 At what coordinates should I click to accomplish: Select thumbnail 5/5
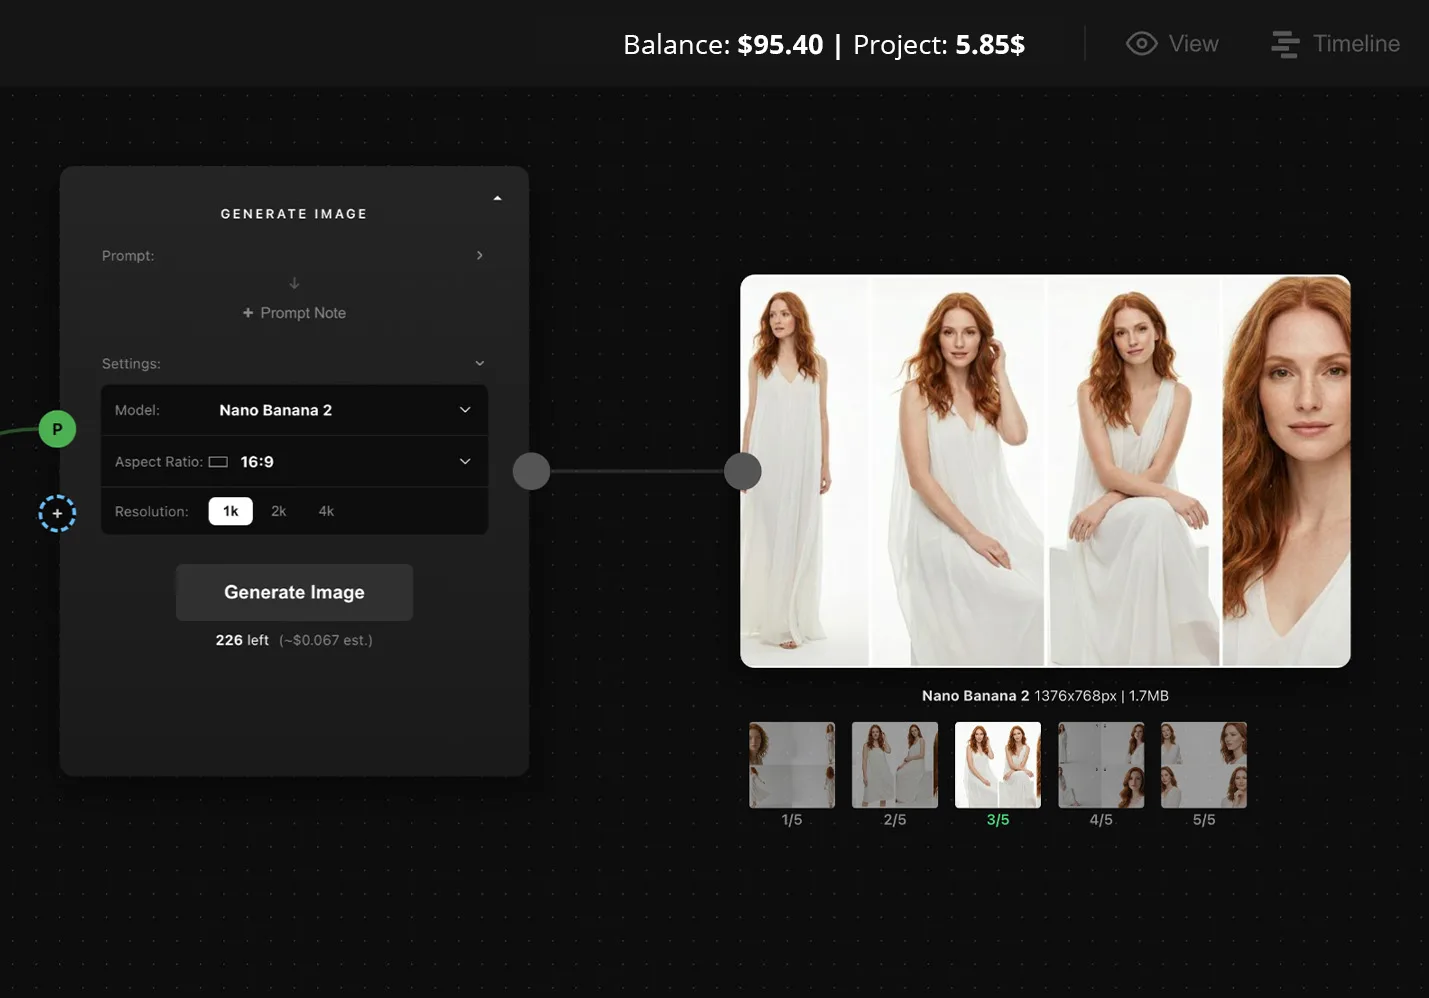1204,765
